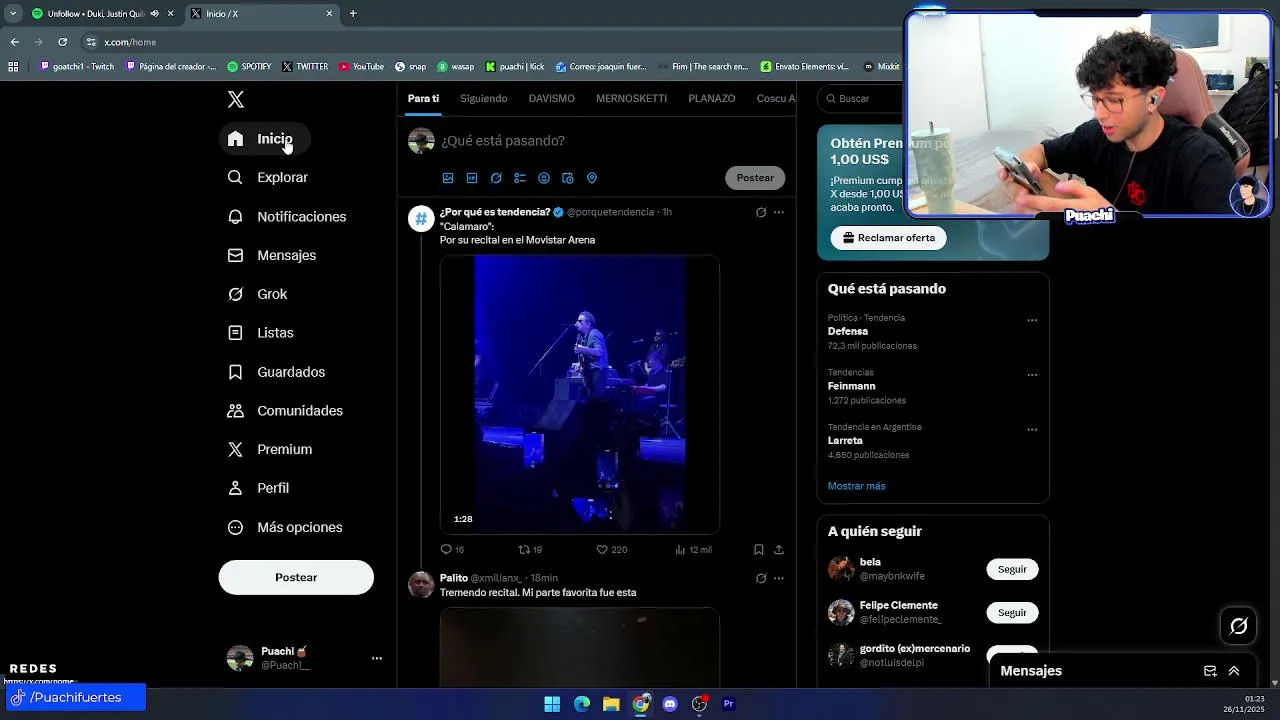Click the Grok enhance icon in composer
Viewport: 1280px width, 720px height.
(x=496, y=178)
